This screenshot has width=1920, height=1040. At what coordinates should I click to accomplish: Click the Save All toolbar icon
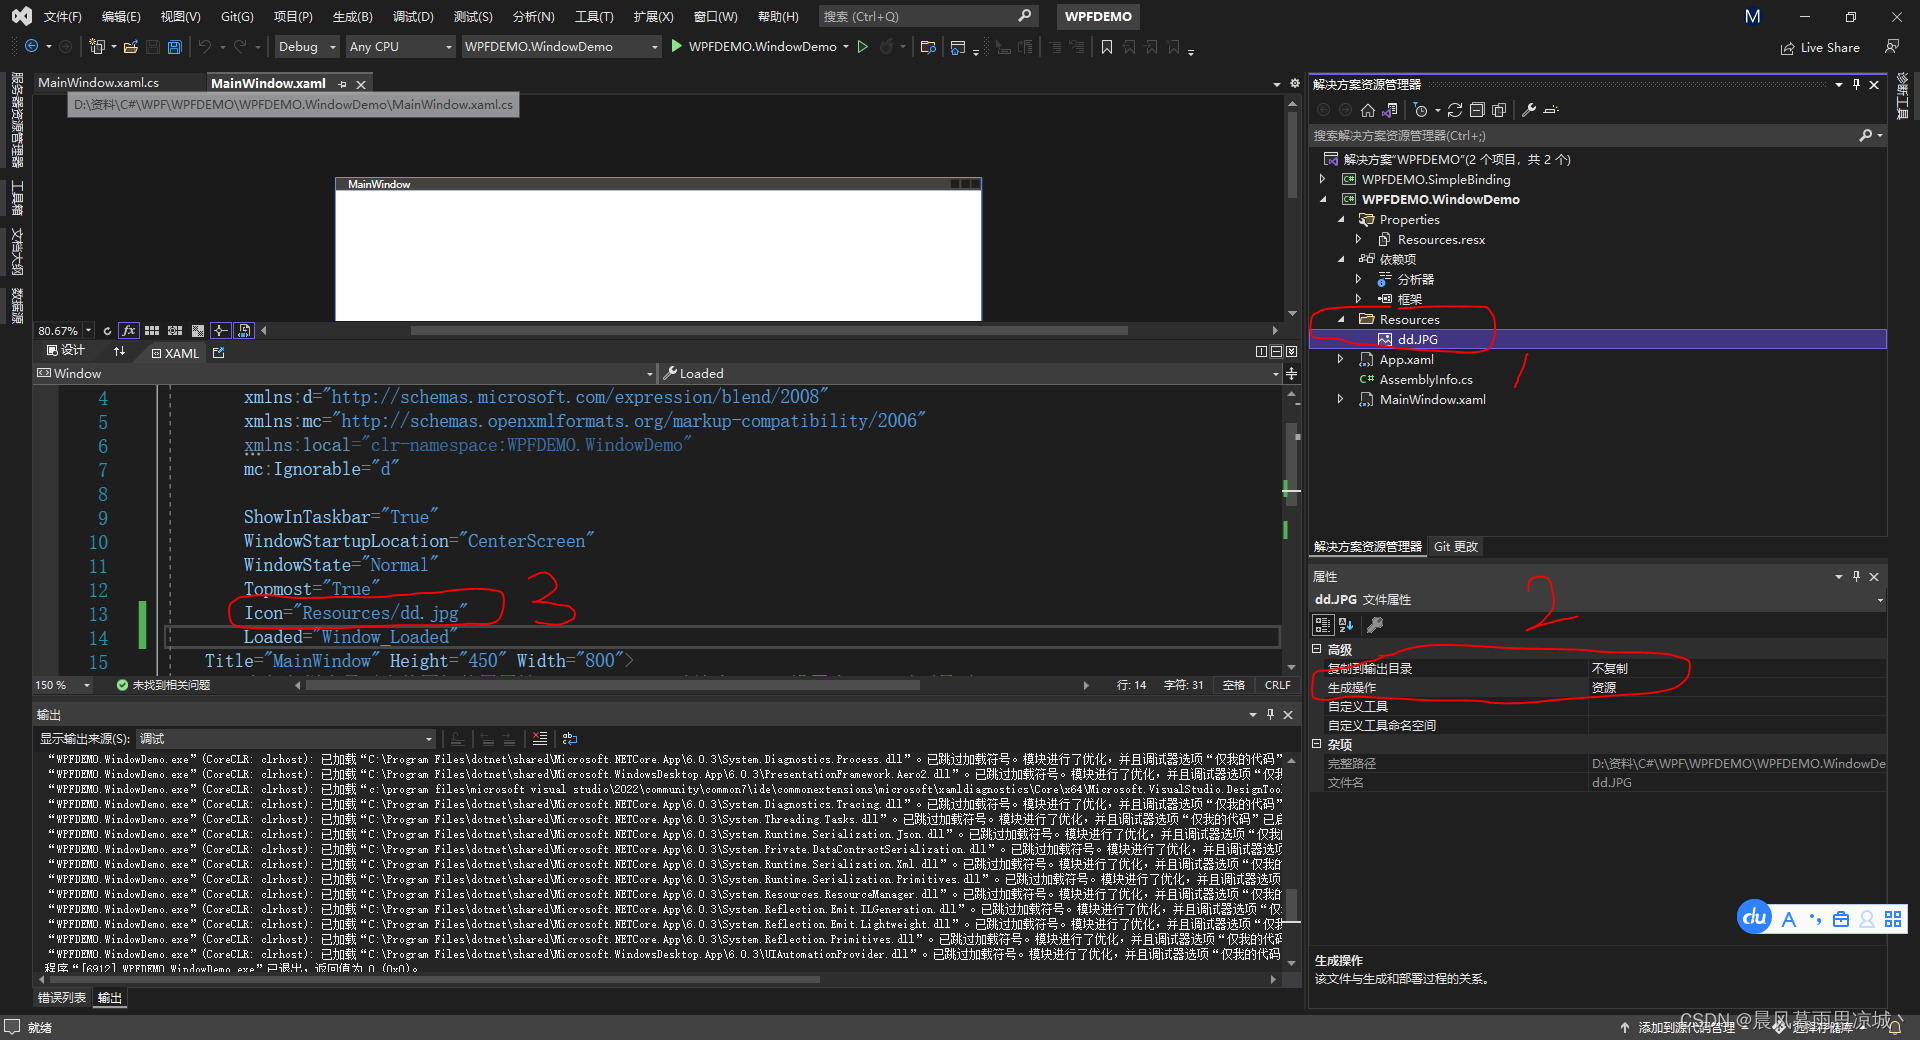(x=173, y=46)
